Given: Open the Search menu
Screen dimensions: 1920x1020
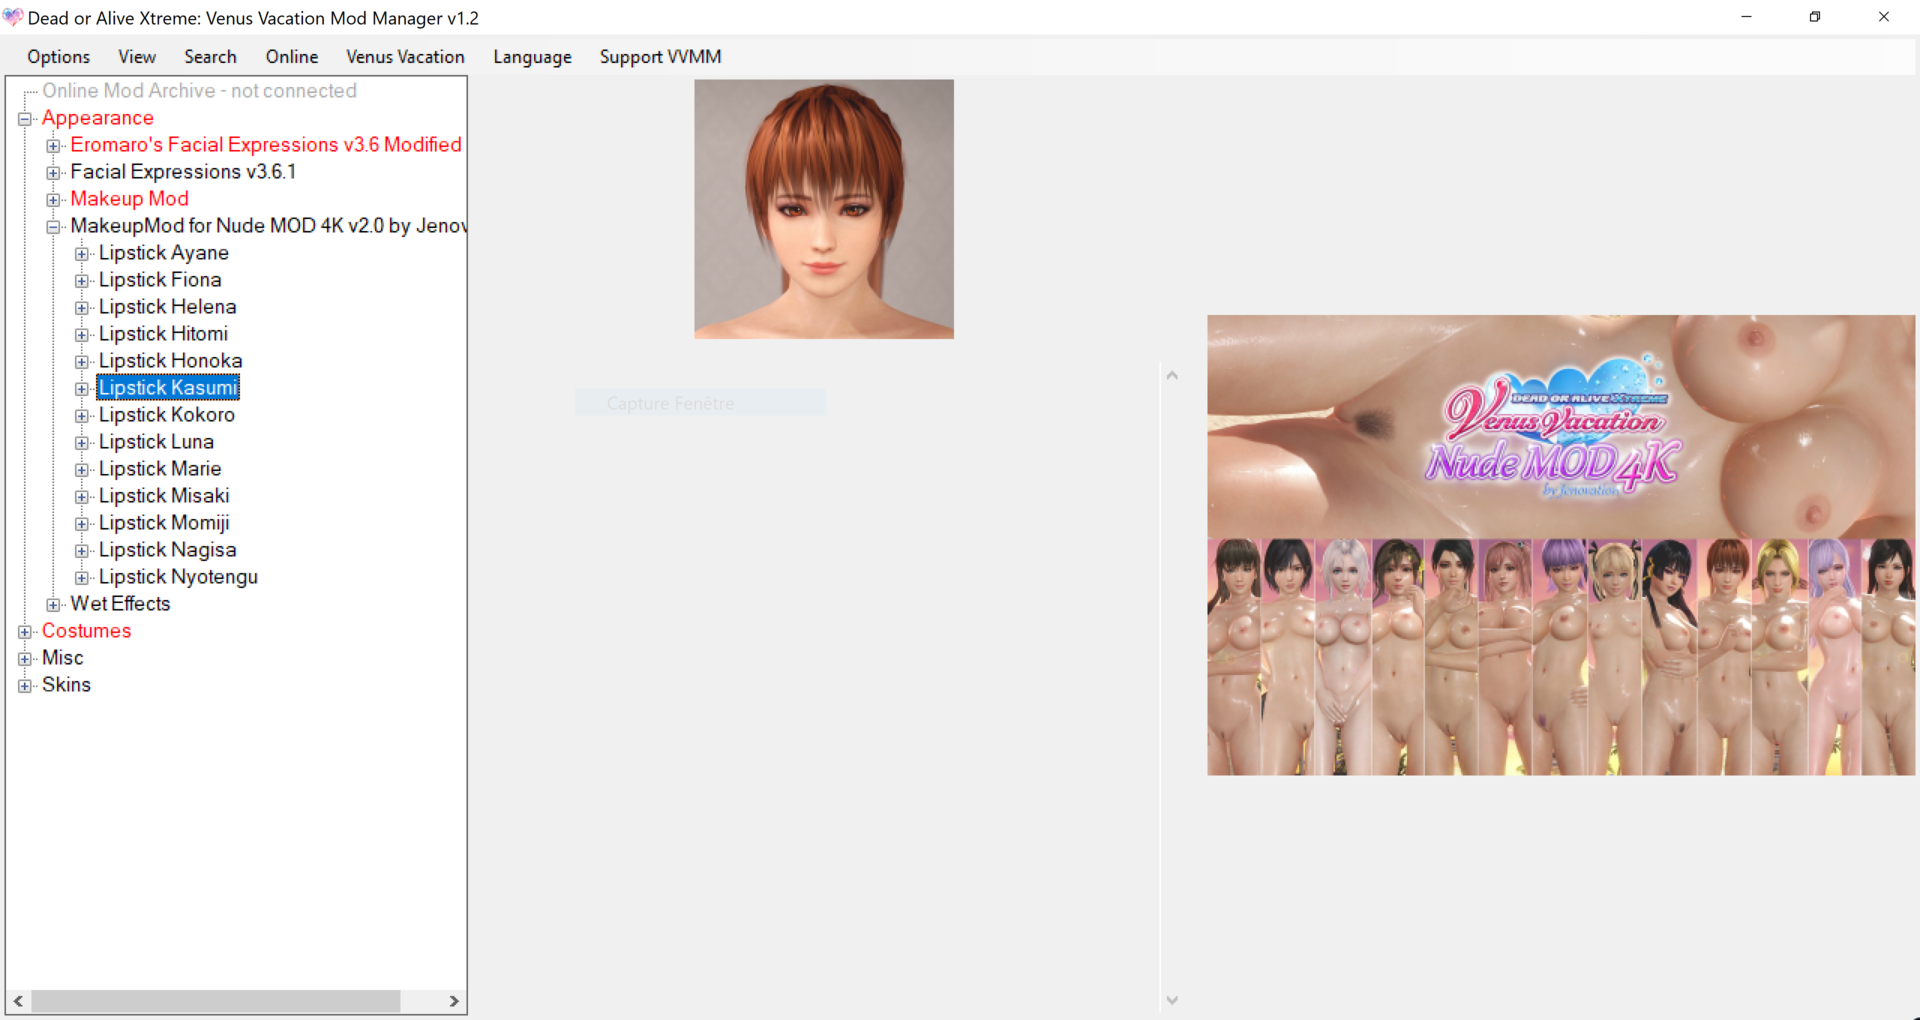Looking at the screenshot, I should tap(210, 57).
